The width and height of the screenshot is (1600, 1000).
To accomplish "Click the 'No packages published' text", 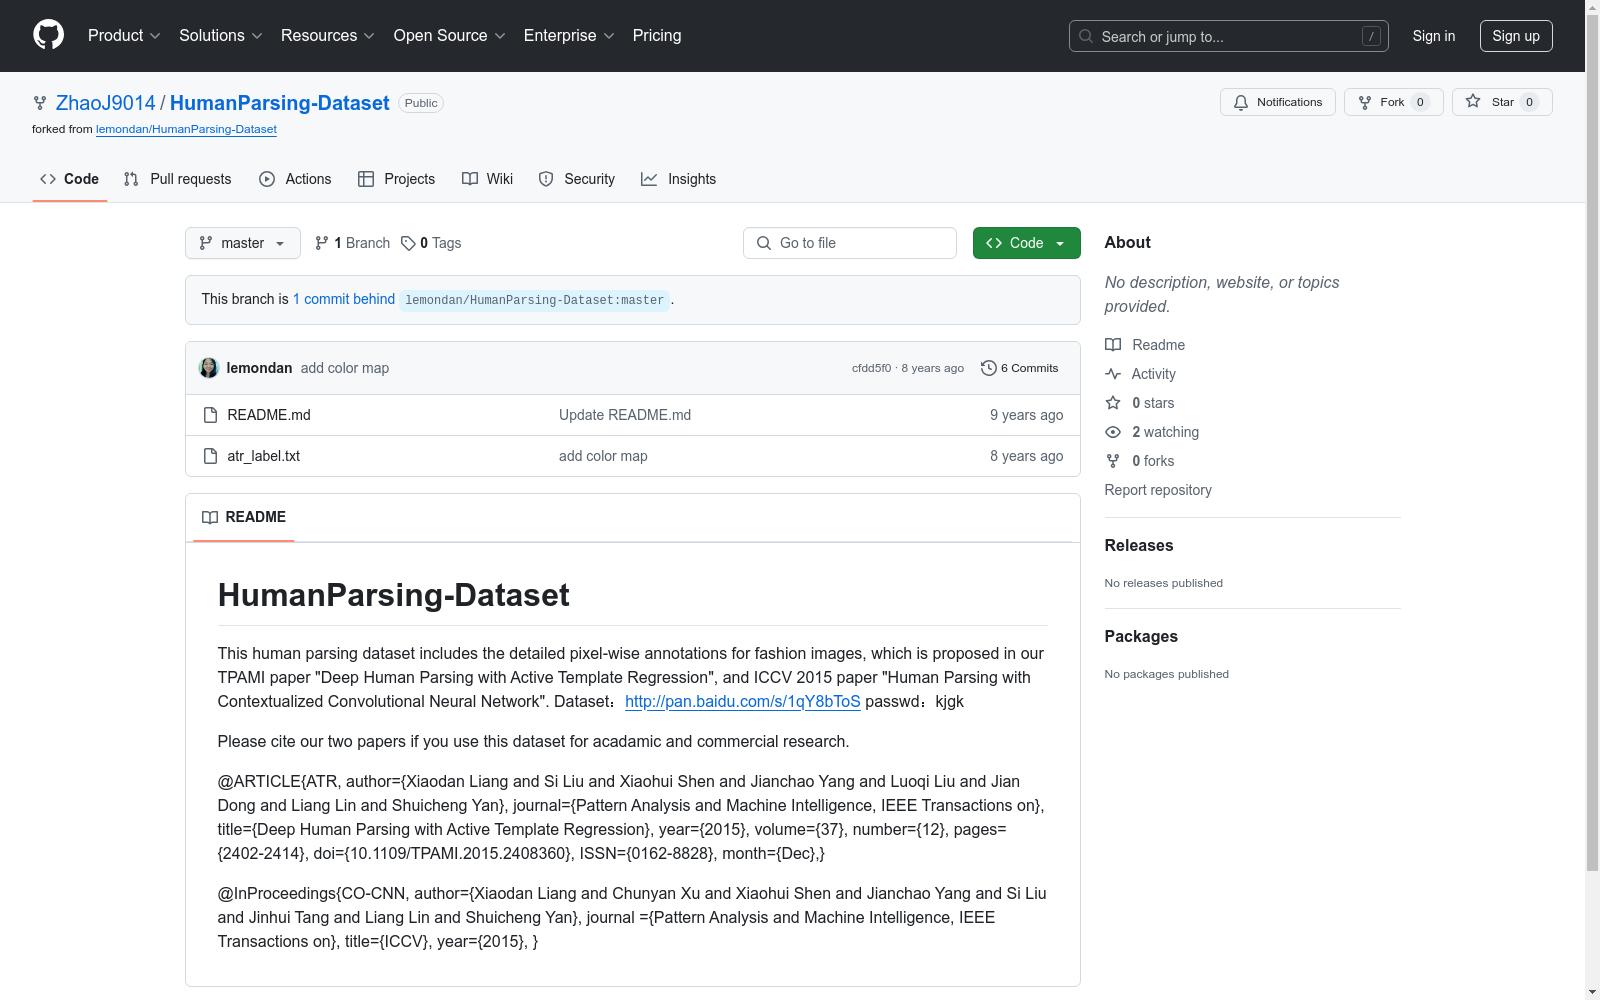I will [1167, 674].
